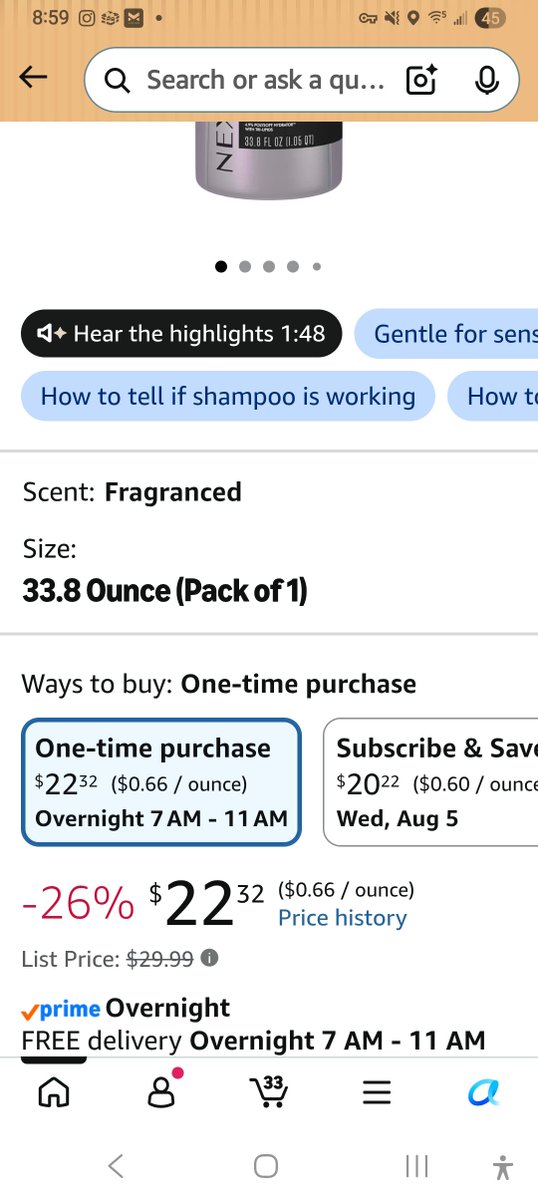Launch the Alexa assistant icon
538x1200 pixels.
(484, 1092)
